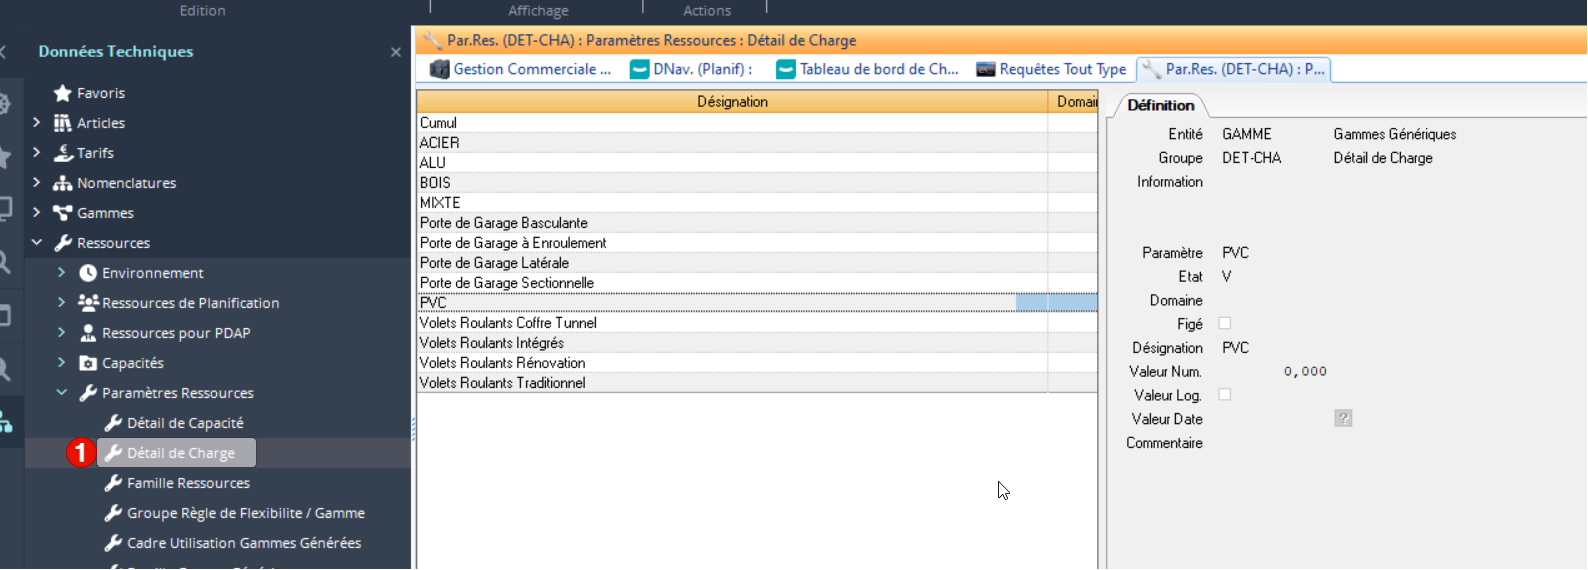Image resolution: width=1588 pixels, height=570 pixels.
Task: Click the Favoris star icon
Action: [62, 93]
